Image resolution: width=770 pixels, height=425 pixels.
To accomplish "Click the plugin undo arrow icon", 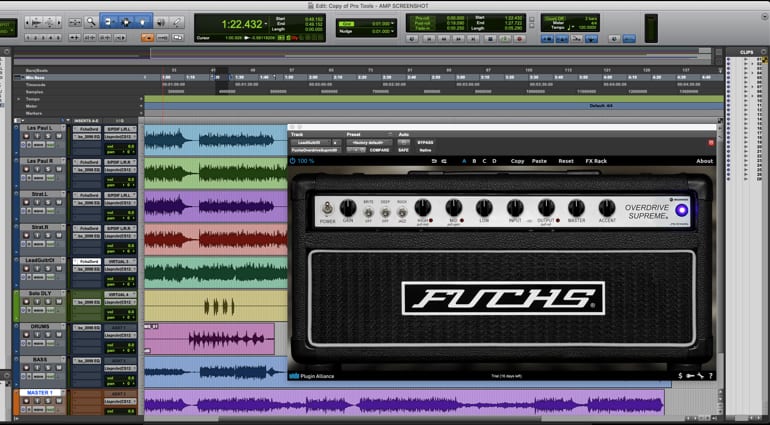I will pyautogui.click(x=434, y=161).
